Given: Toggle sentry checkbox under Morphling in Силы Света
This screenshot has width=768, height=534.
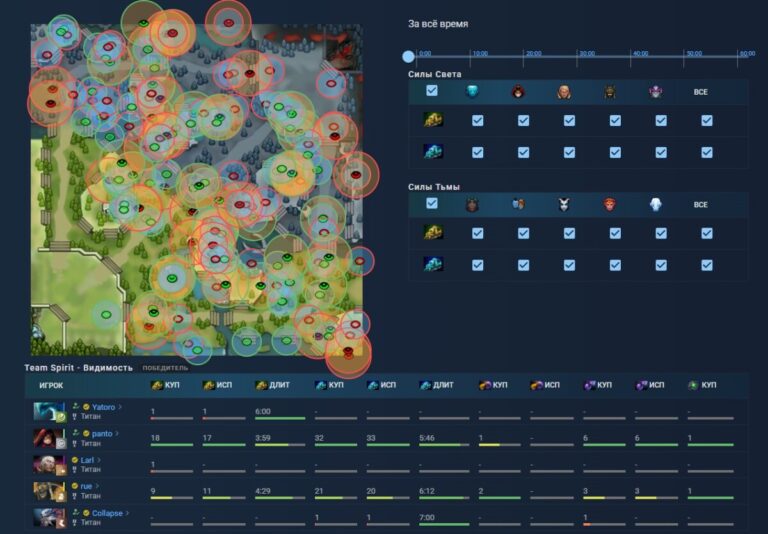Looking at the screenshot, I should (478, 152).
